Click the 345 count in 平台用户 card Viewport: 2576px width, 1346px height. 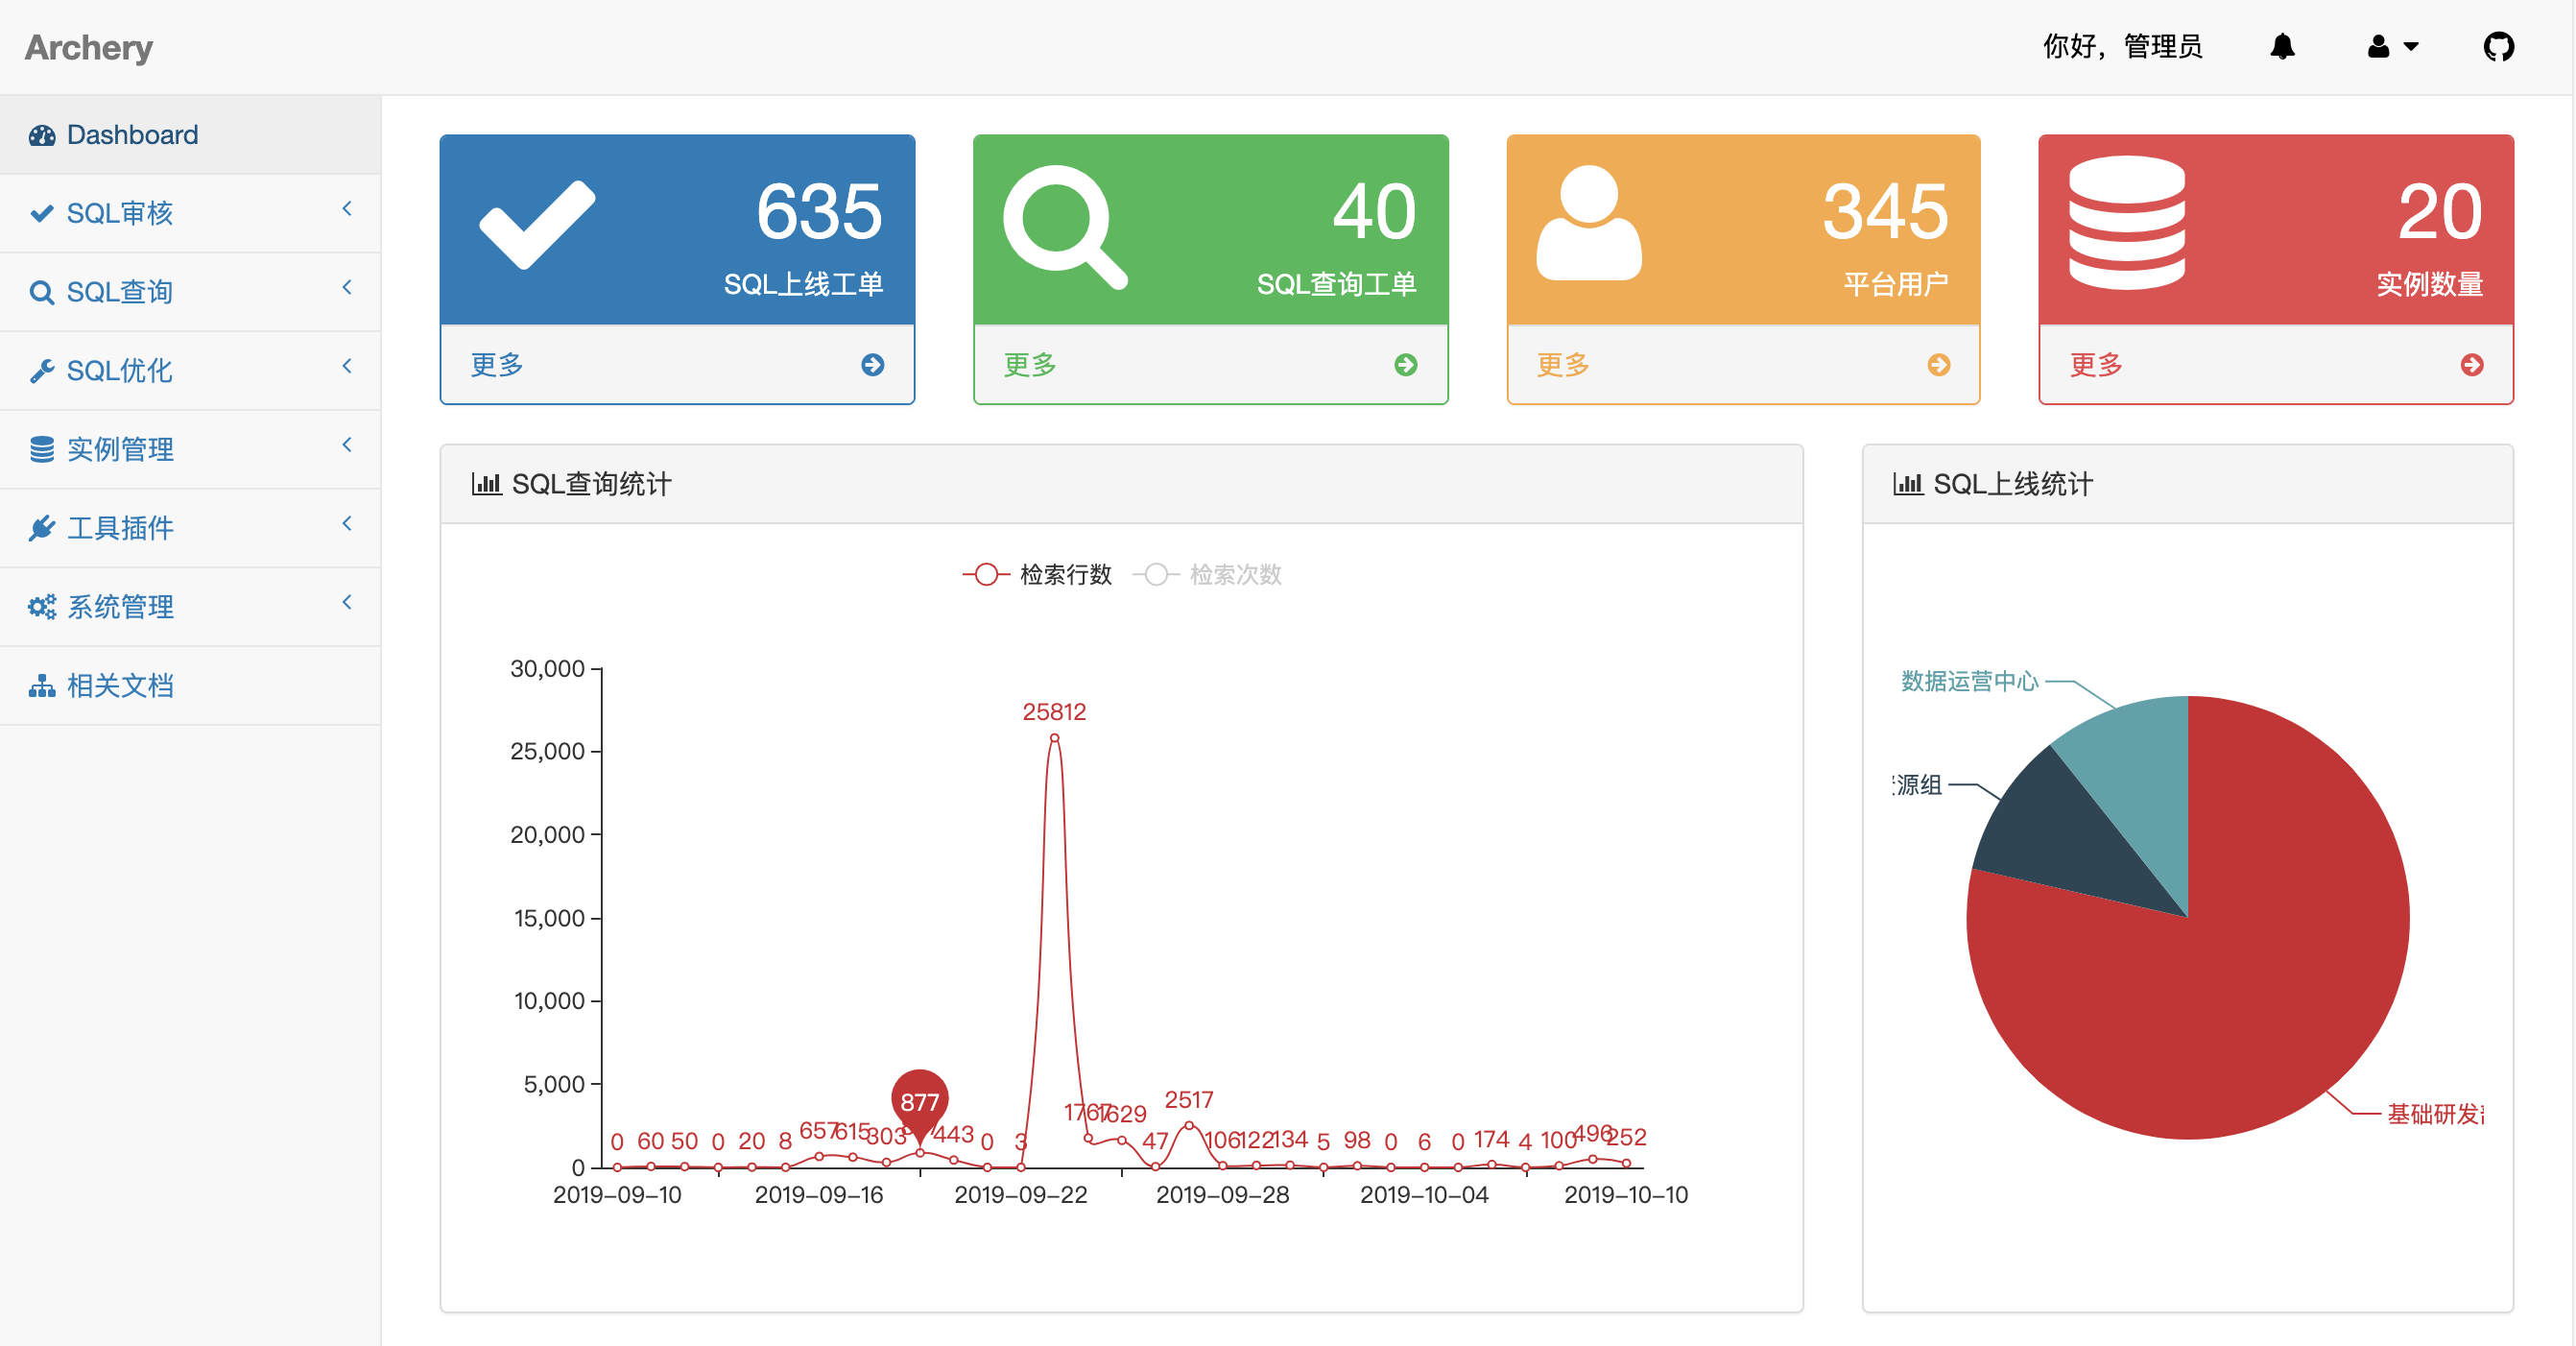coord(1885,211)
